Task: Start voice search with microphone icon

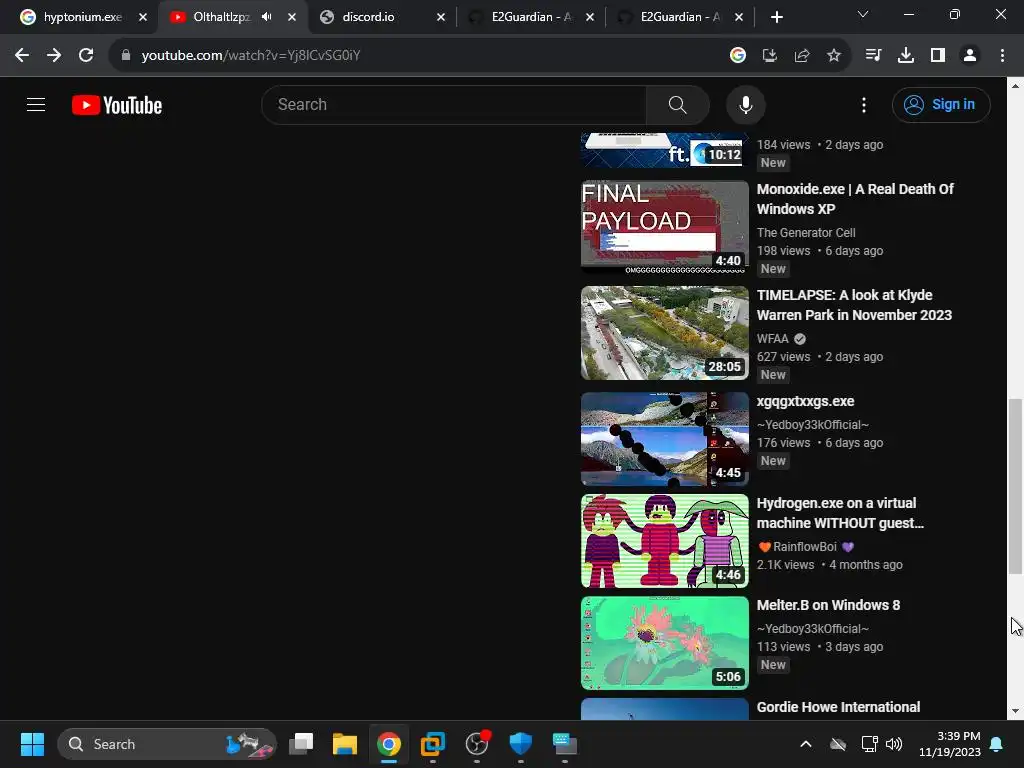Action: (x=745, y=104)
